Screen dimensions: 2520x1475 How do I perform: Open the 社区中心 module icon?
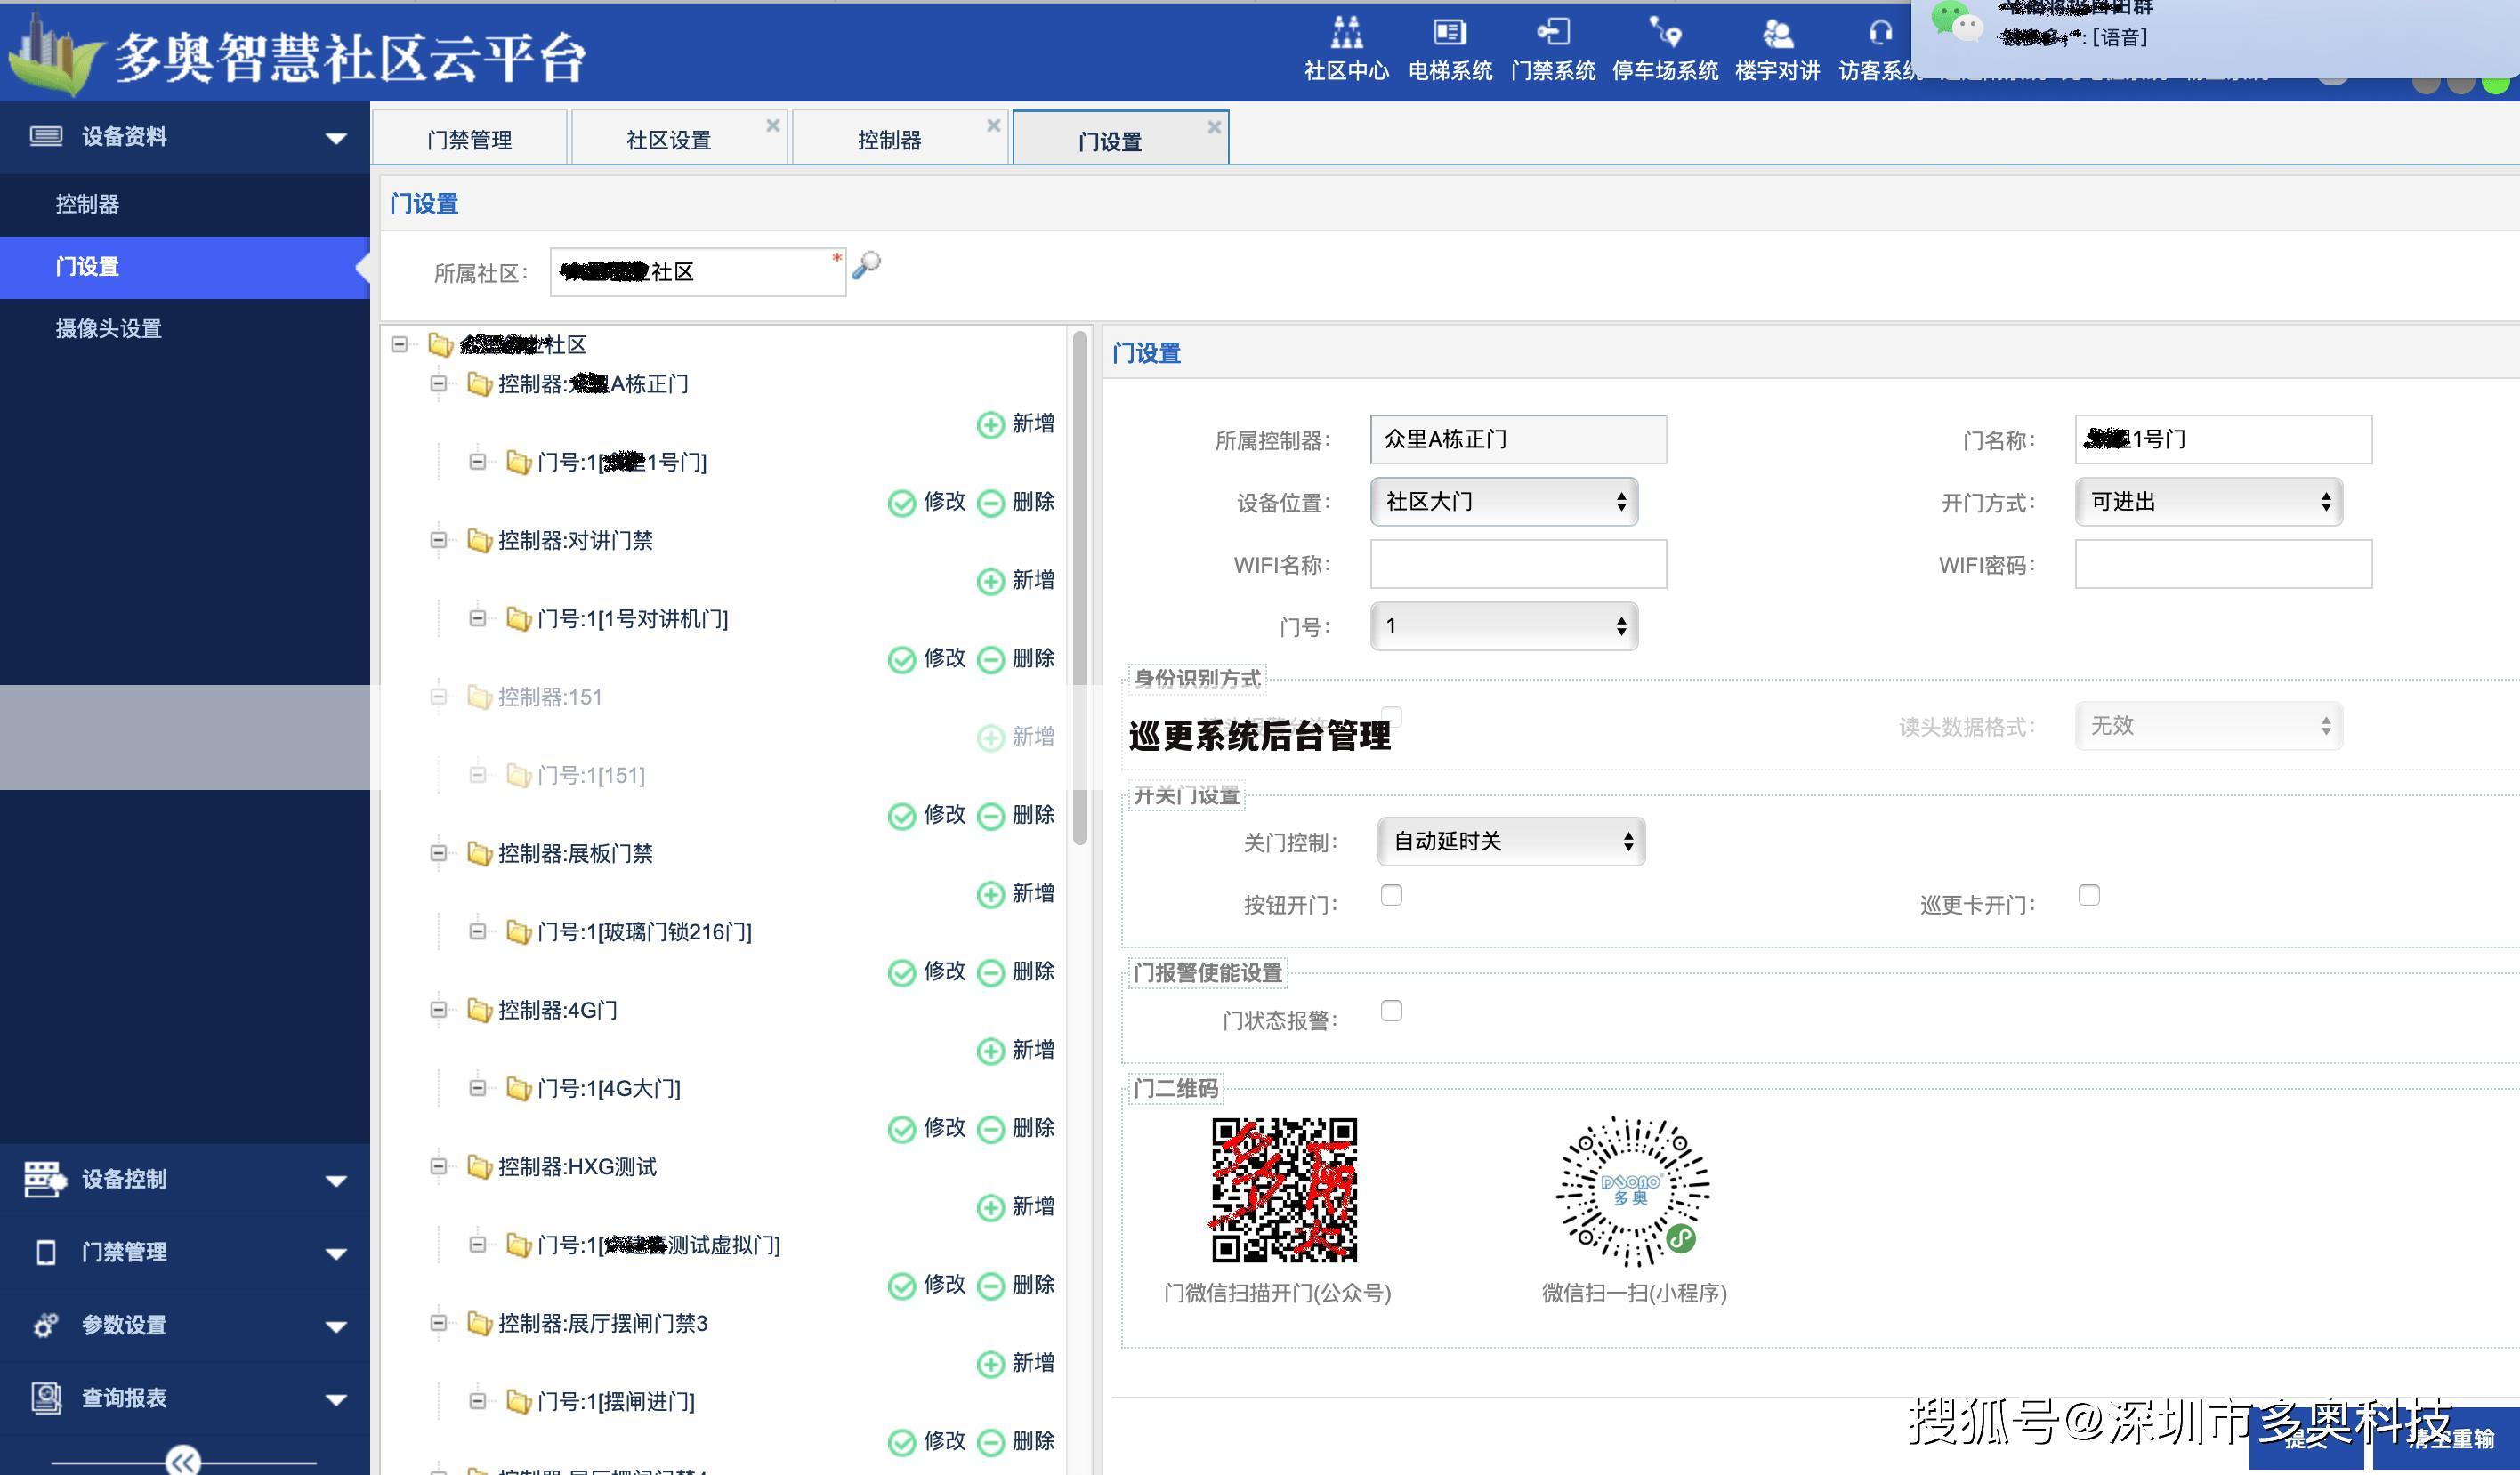[1346, 33]
